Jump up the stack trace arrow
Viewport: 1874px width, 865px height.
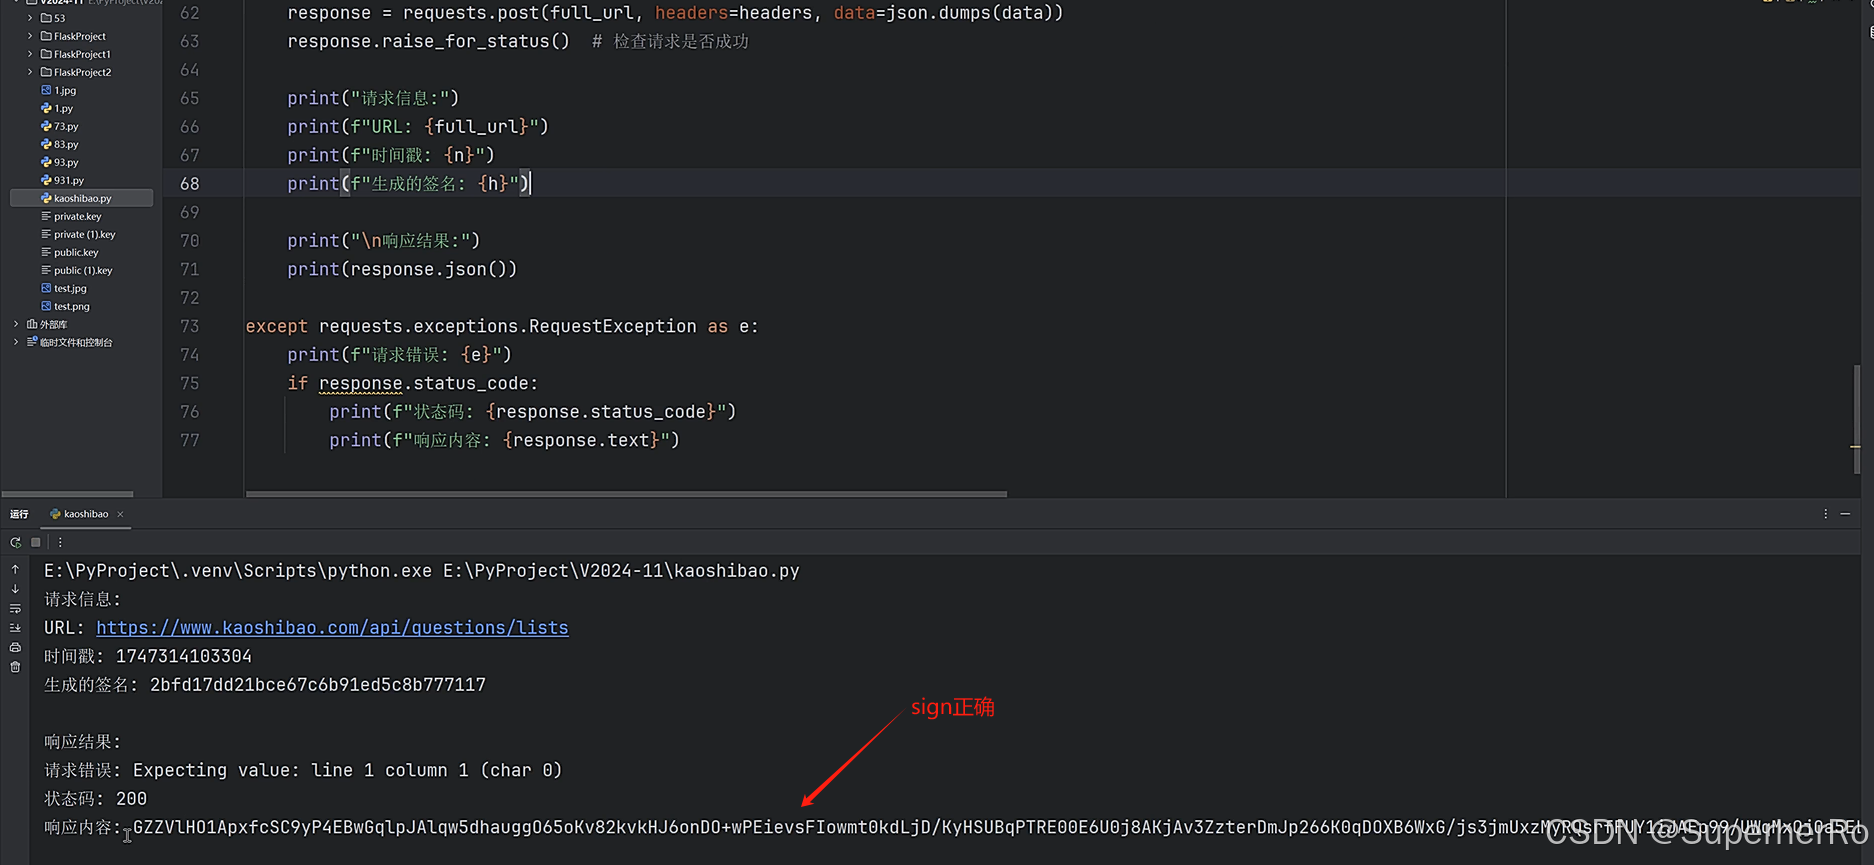click(15, 569)
